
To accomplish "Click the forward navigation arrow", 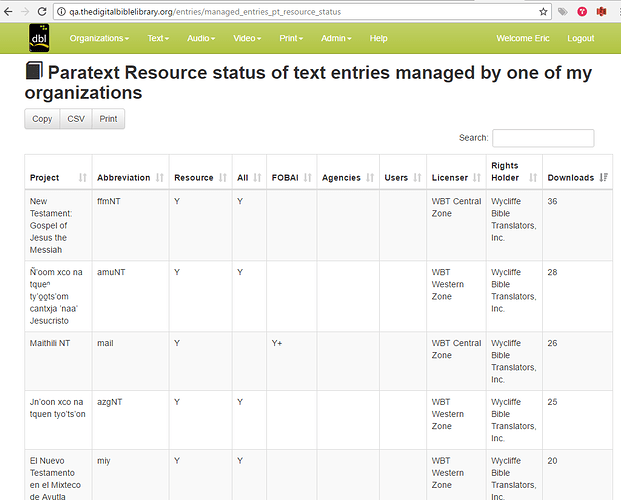I will point(25,11).
